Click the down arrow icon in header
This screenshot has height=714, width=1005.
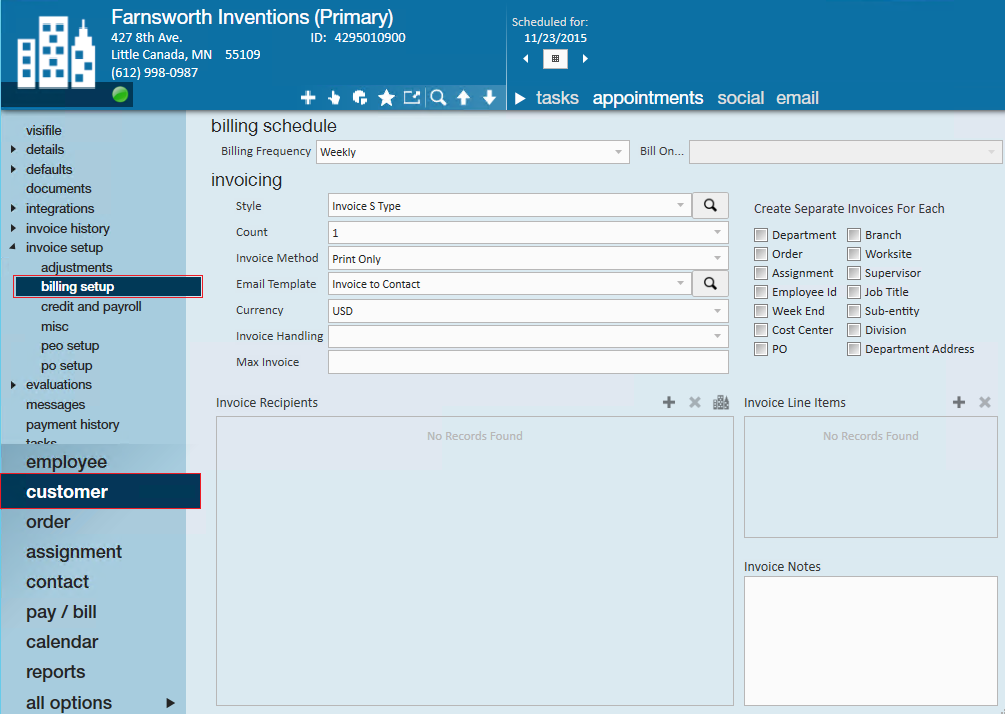(x=489, y=97)
